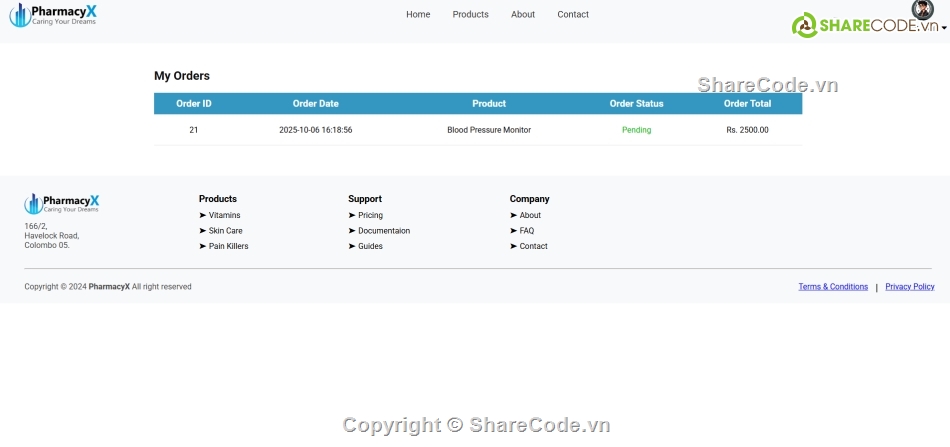Open the Products menu item

coord(470,14)
